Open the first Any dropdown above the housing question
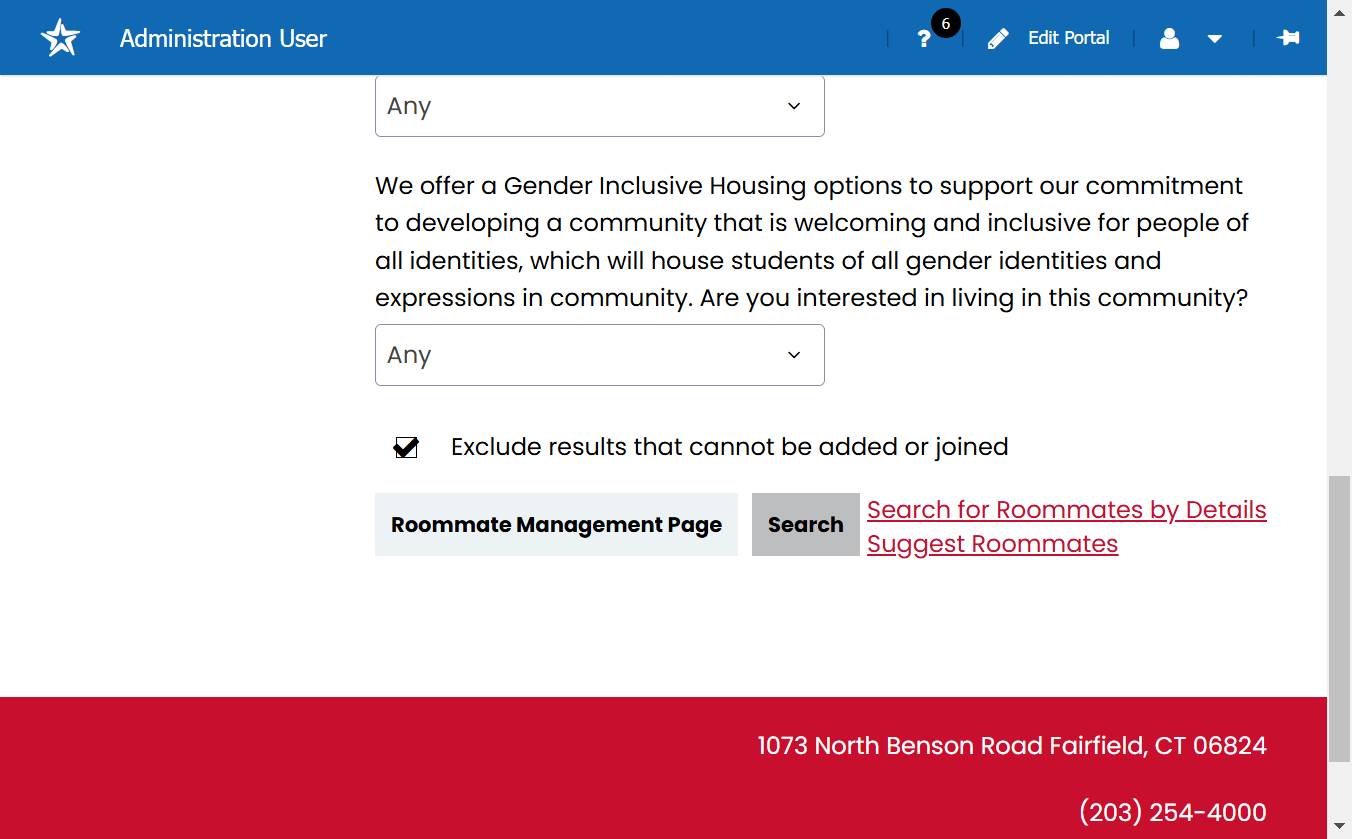 (600, 106)
